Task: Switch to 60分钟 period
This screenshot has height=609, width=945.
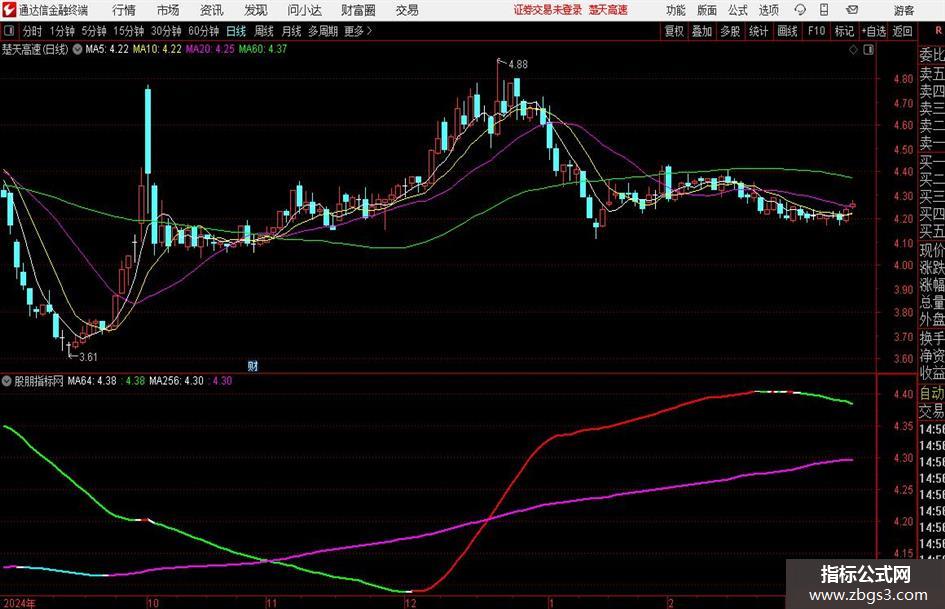Action: point(204,31)
